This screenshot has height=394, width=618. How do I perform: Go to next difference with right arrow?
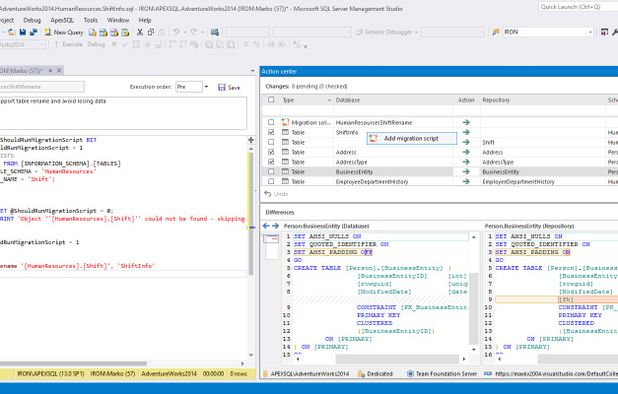click(275, 226)
